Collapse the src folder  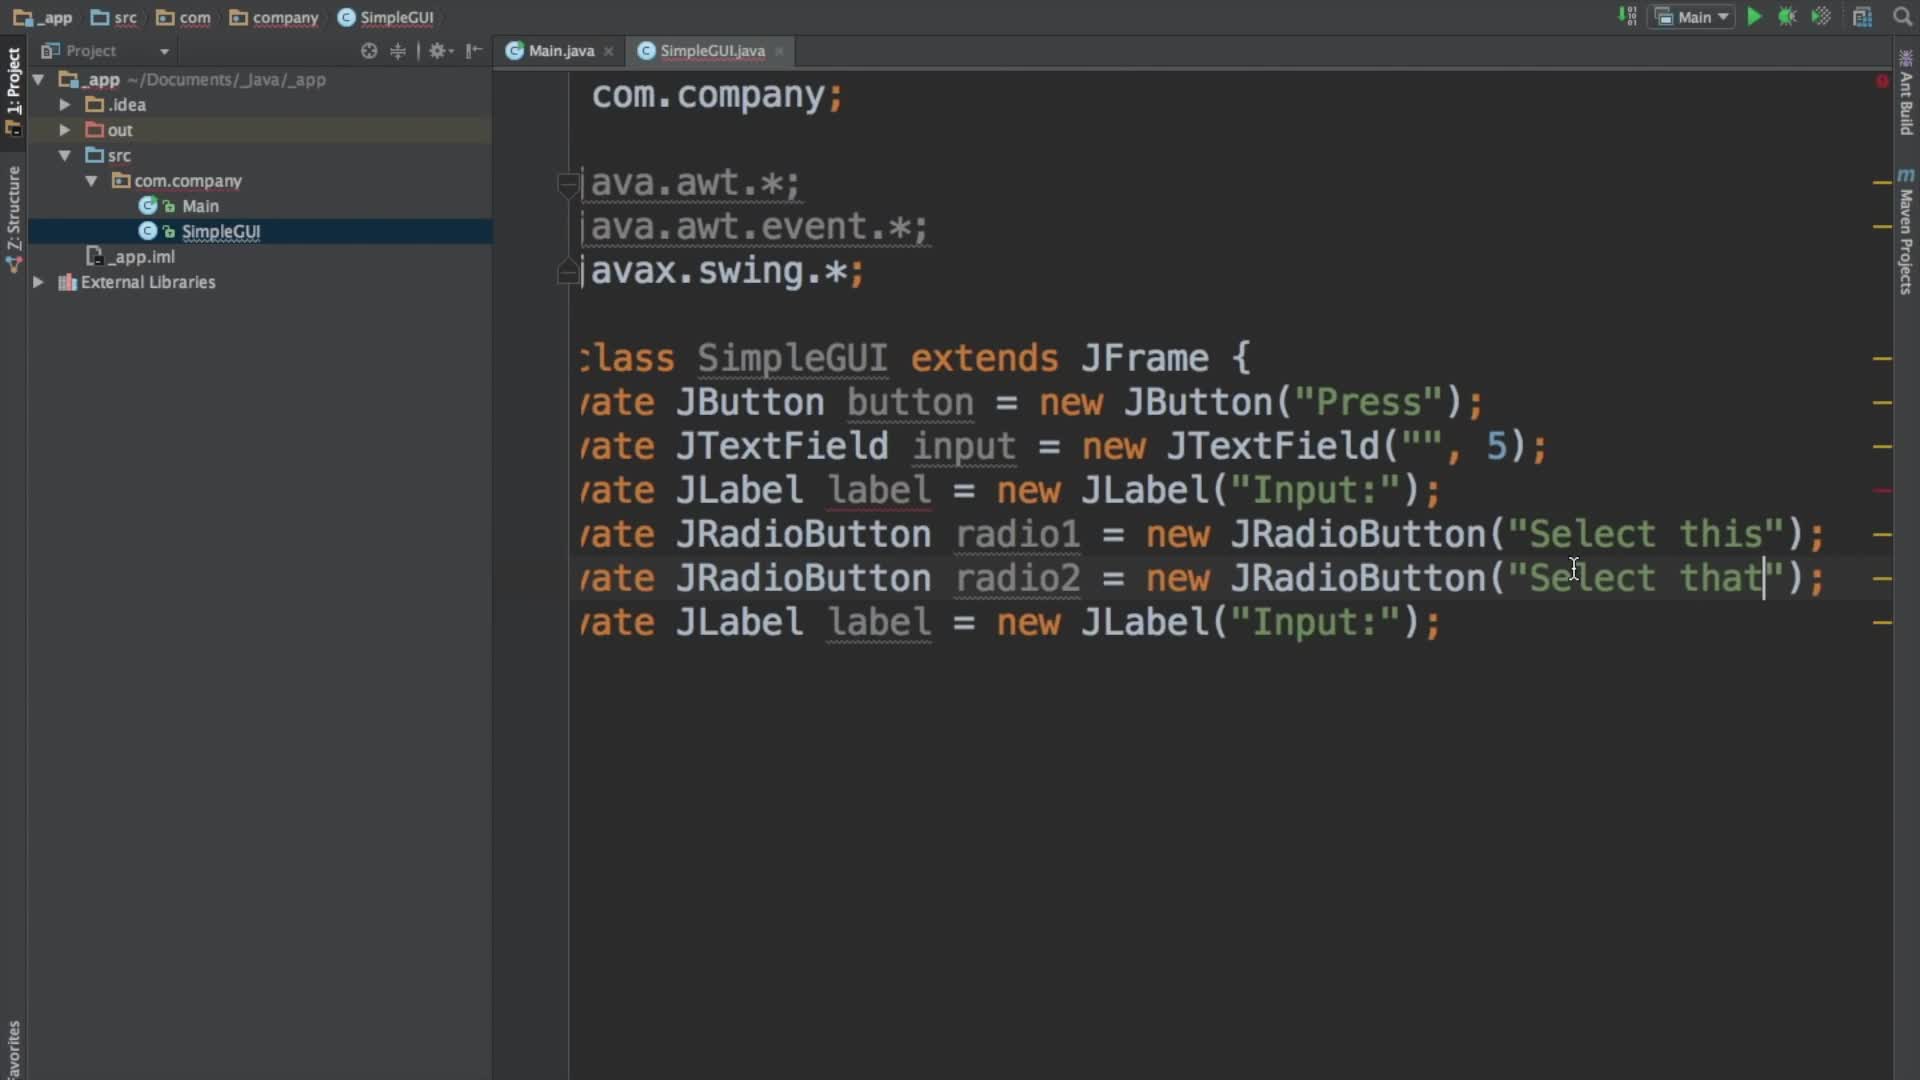(64, 155)
